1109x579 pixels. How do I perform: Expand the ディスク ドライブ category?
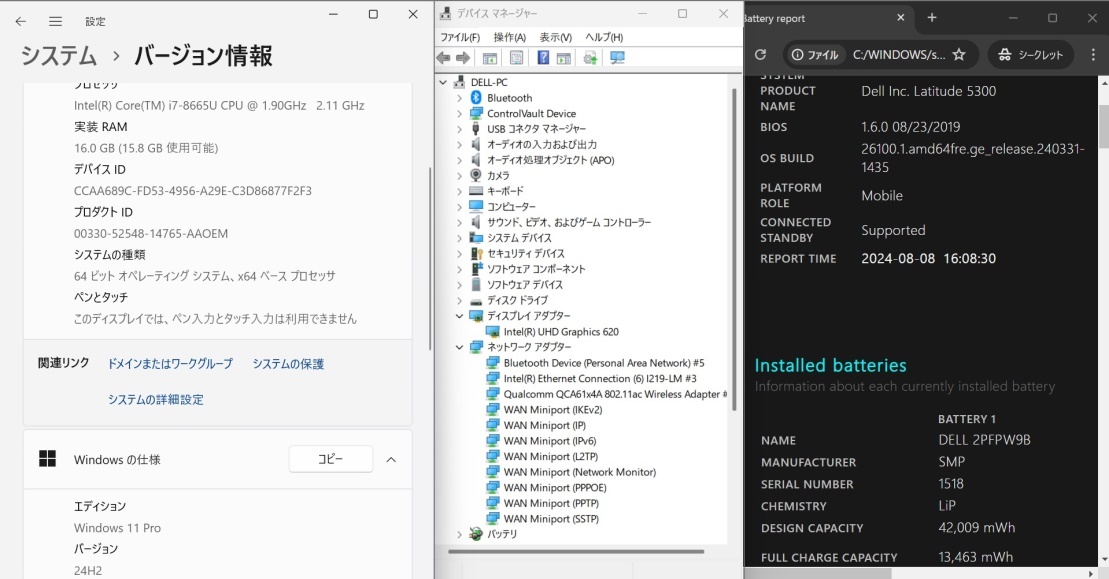pyautogui.click(x=460, y=300)
